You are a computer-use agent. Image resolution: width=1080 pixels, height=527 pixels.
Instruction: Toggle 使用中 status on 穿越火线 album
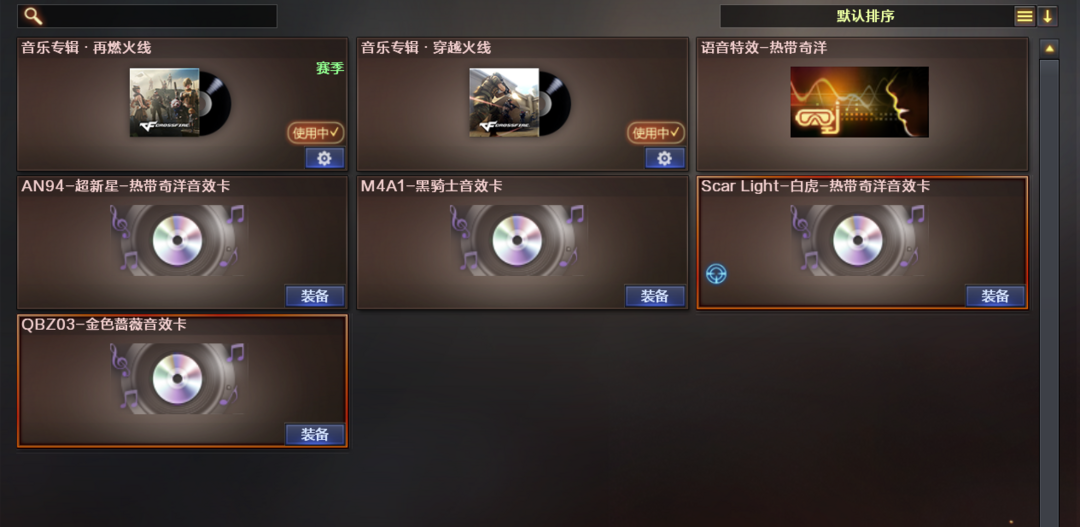click(656, 133)
